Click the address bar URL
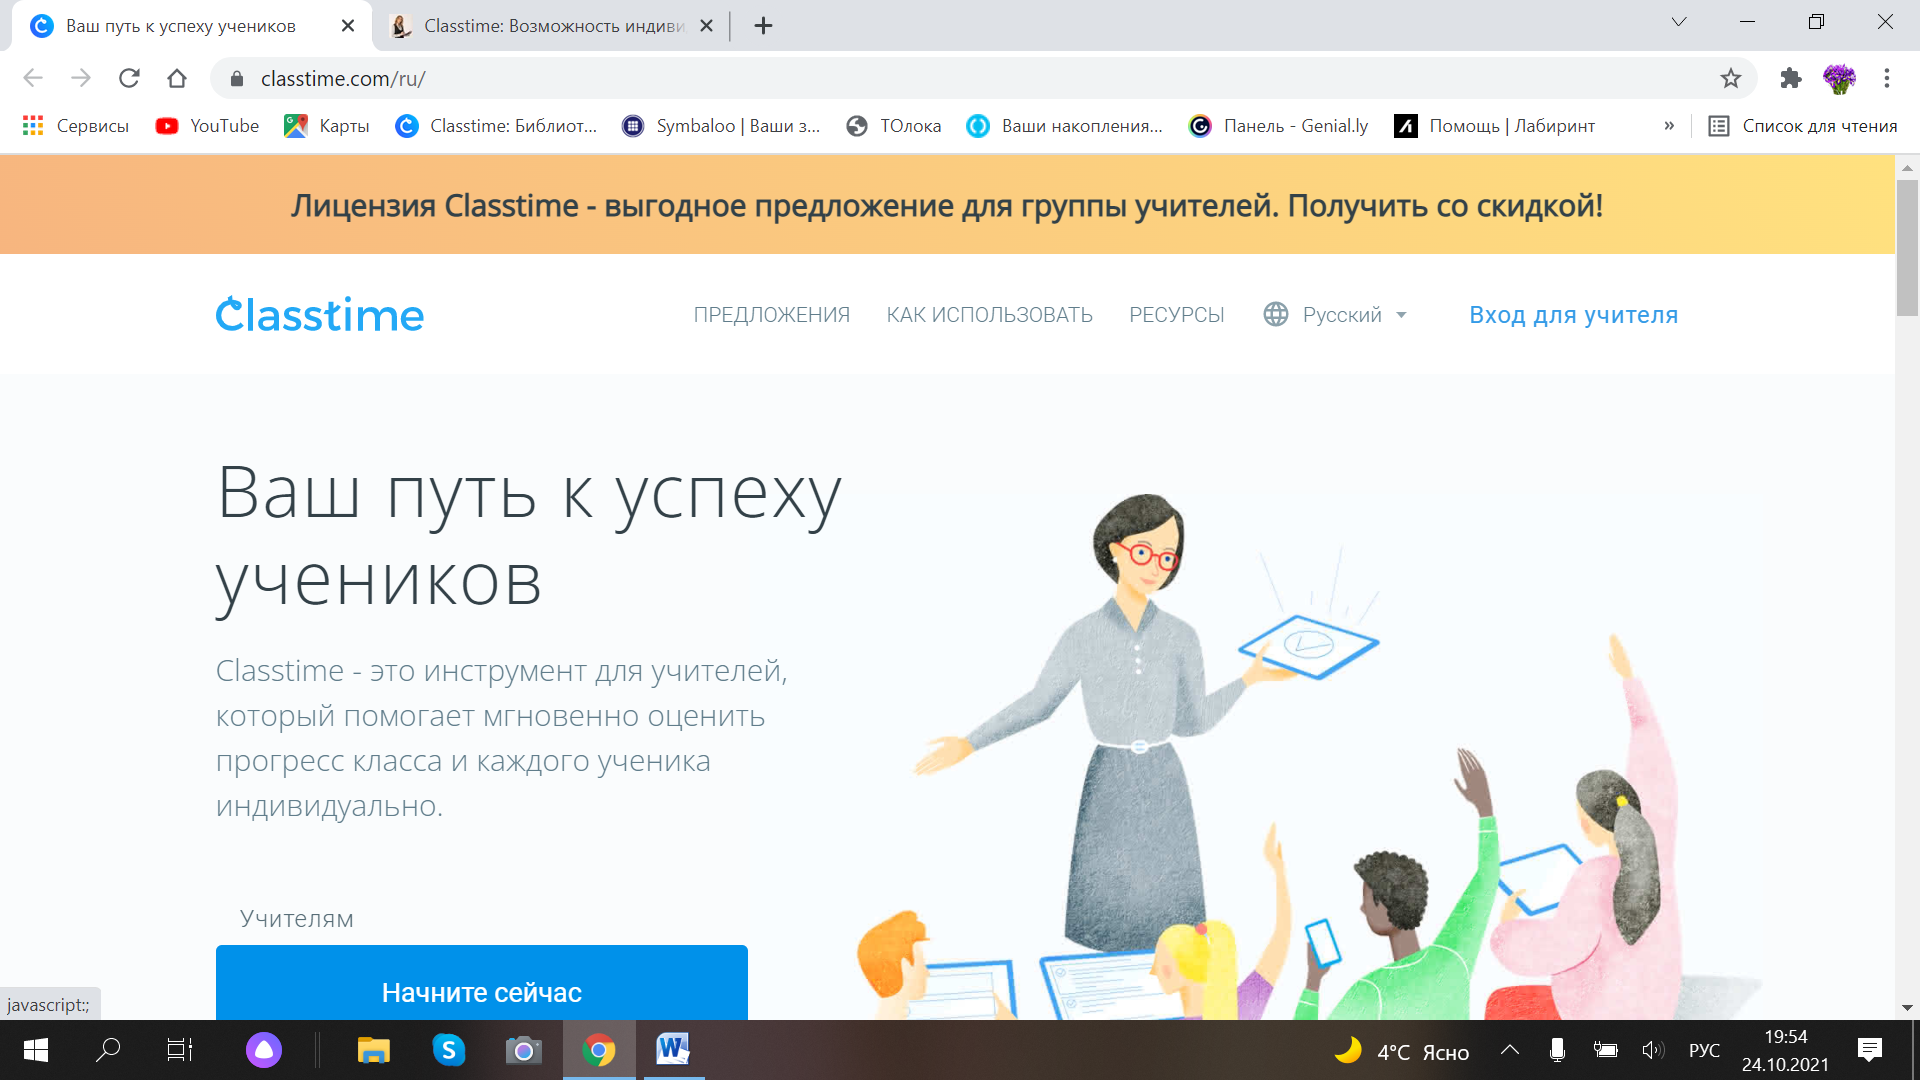Image resolution: width=1920 pixels, height=1080 pixels. [343, 78]
